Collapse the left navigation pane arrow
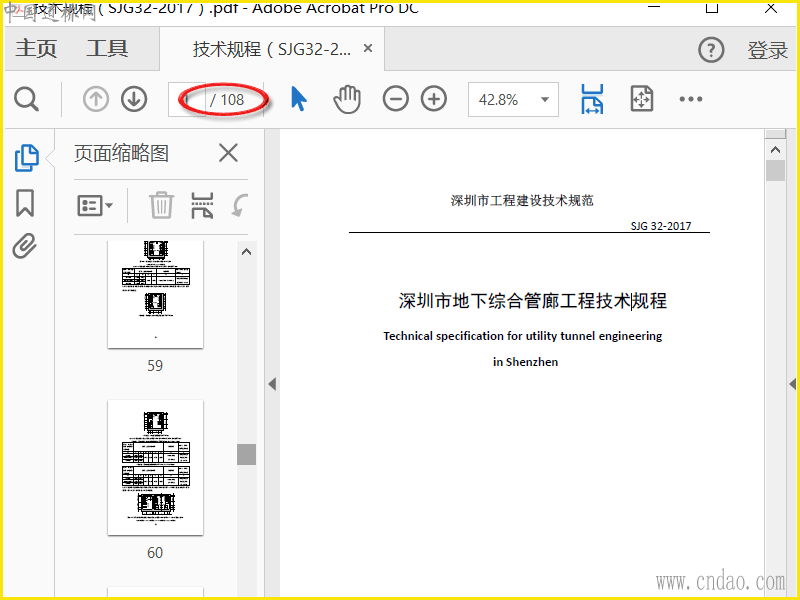 click(x=272, y=384)
